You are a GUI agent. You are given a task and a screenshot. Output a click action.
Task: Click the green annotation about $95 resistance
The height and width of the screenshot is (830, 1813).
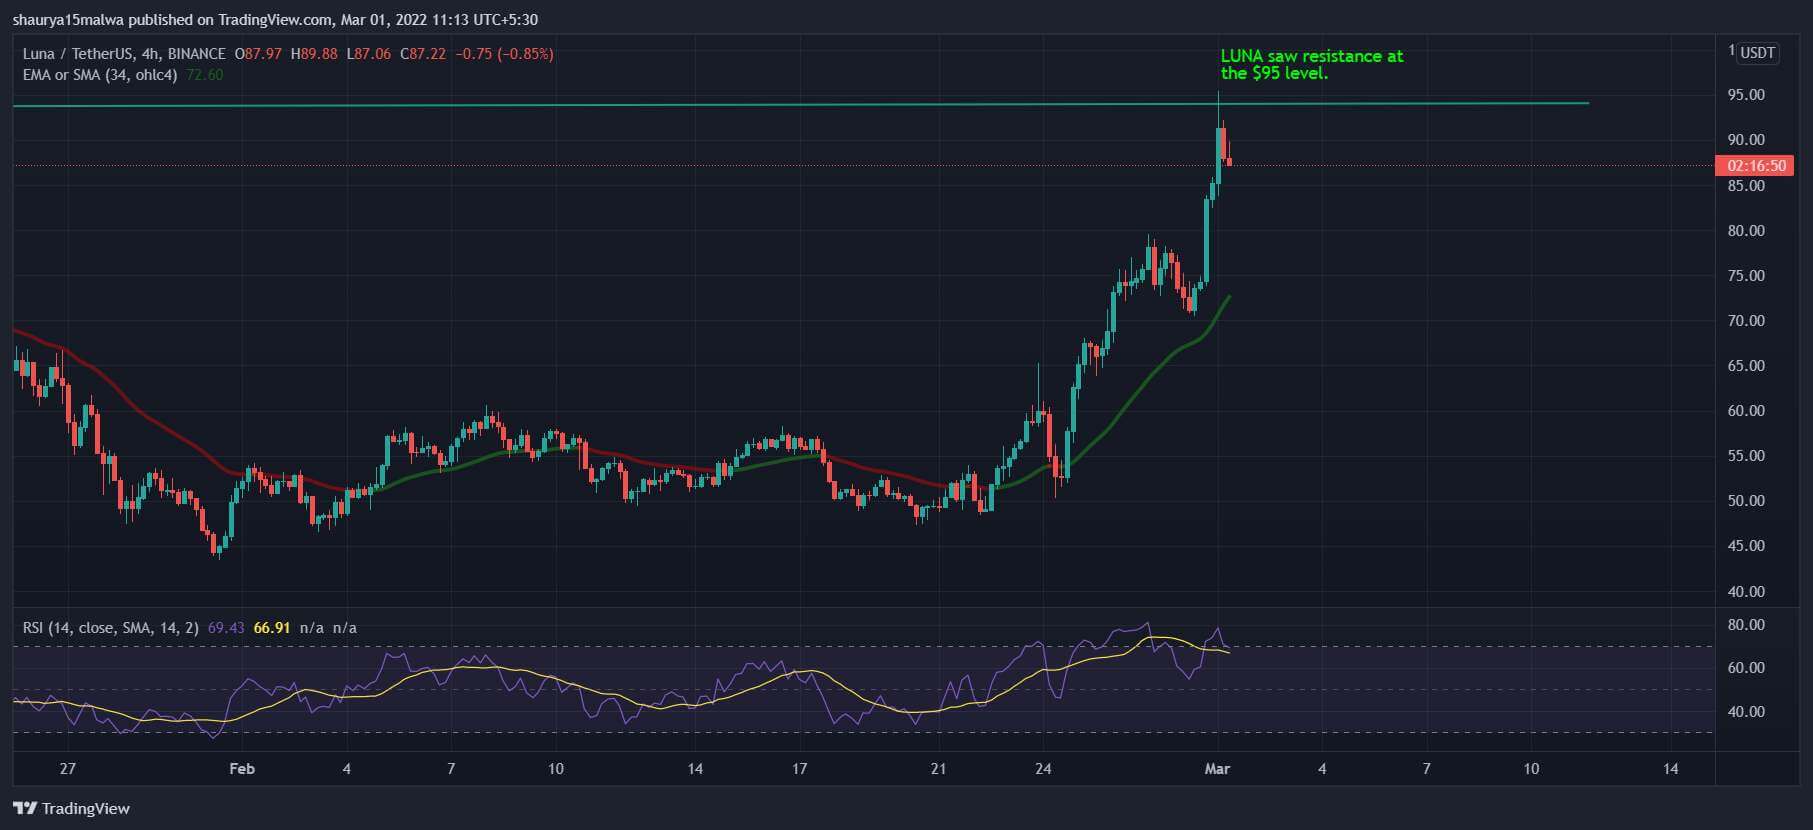[1312, 64]
